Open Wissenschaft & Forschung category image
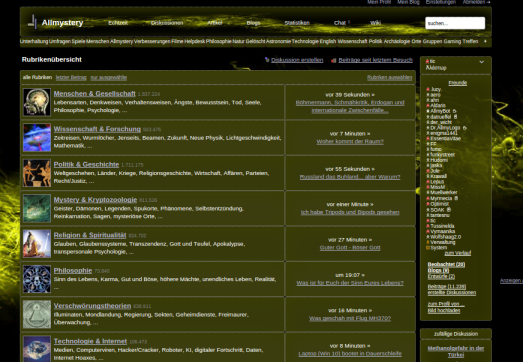 click(37, 137)
